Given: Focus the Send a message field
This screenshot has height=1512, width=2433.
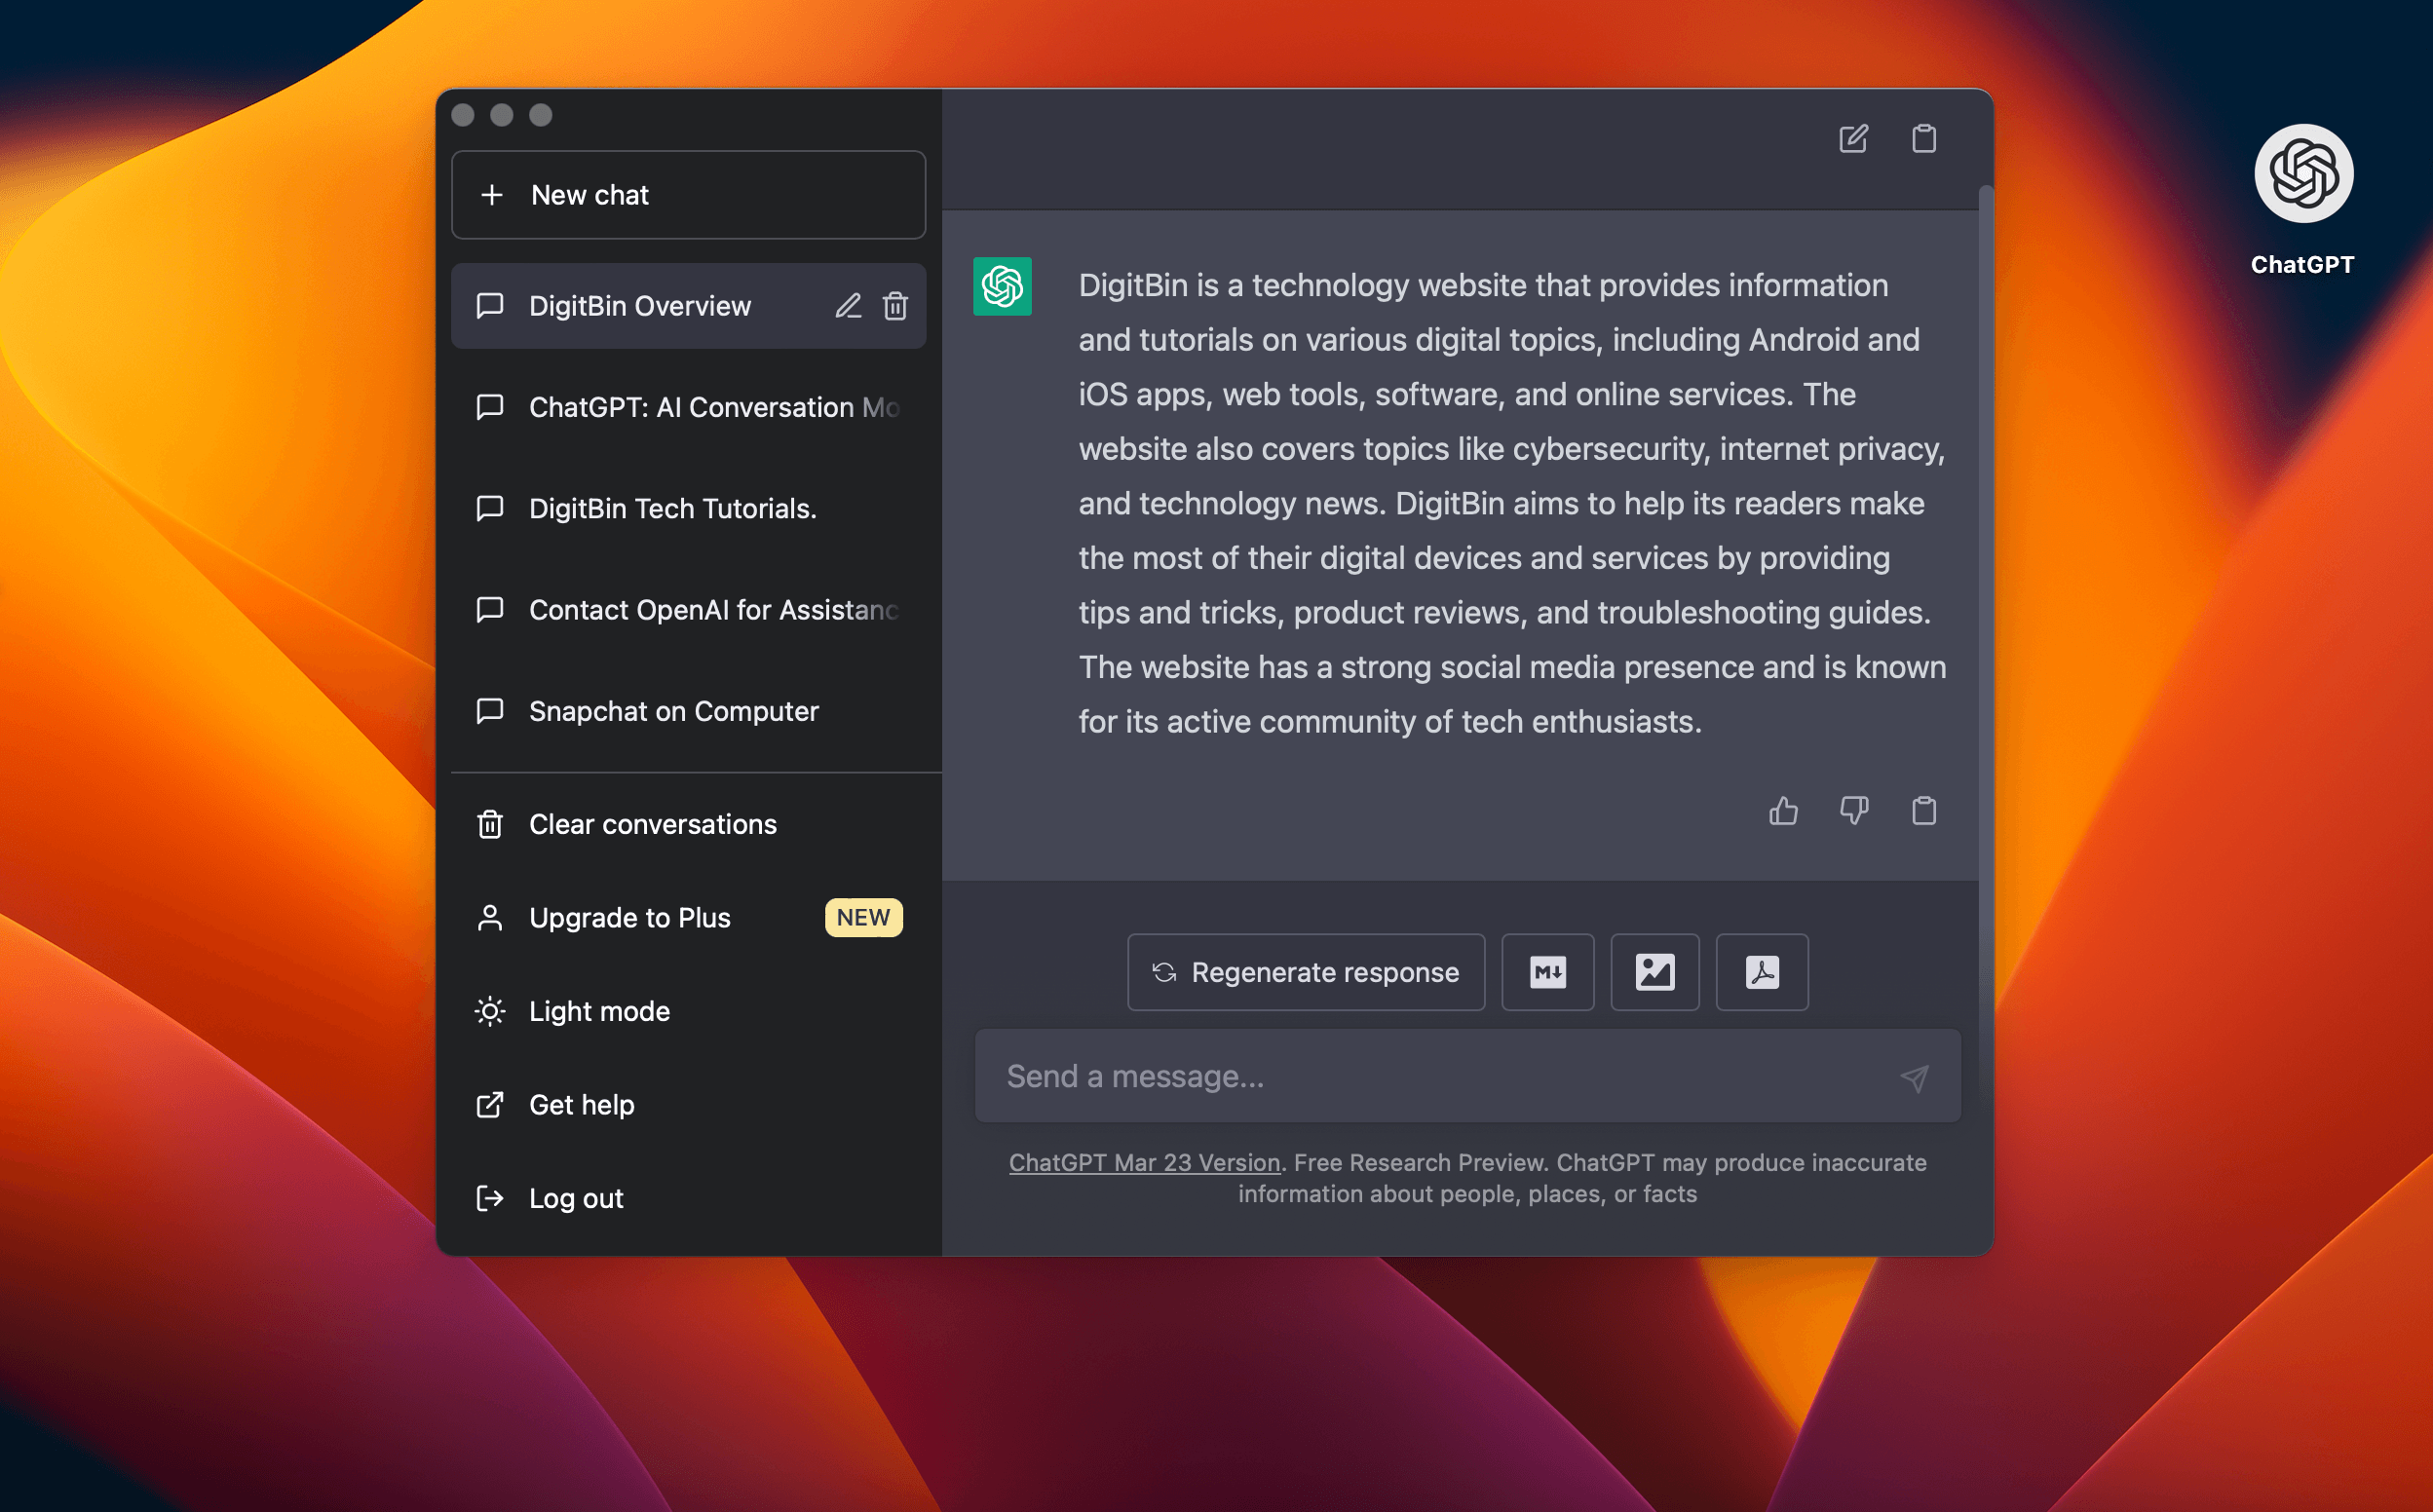Looking at the screenshot, I should point(1467,1076).
